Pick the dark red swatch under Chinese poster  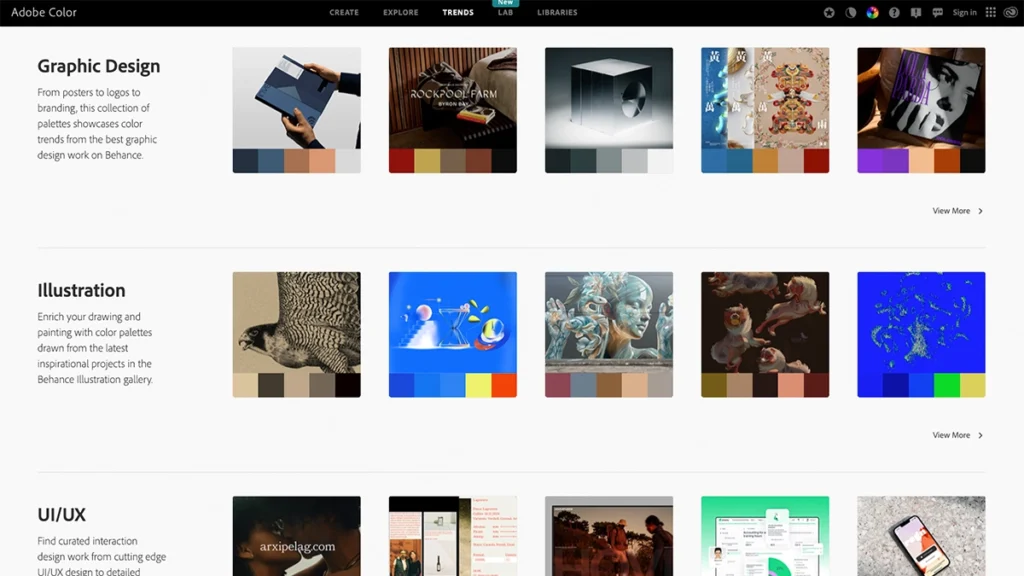pyautogui.click(x=816, y=161)
